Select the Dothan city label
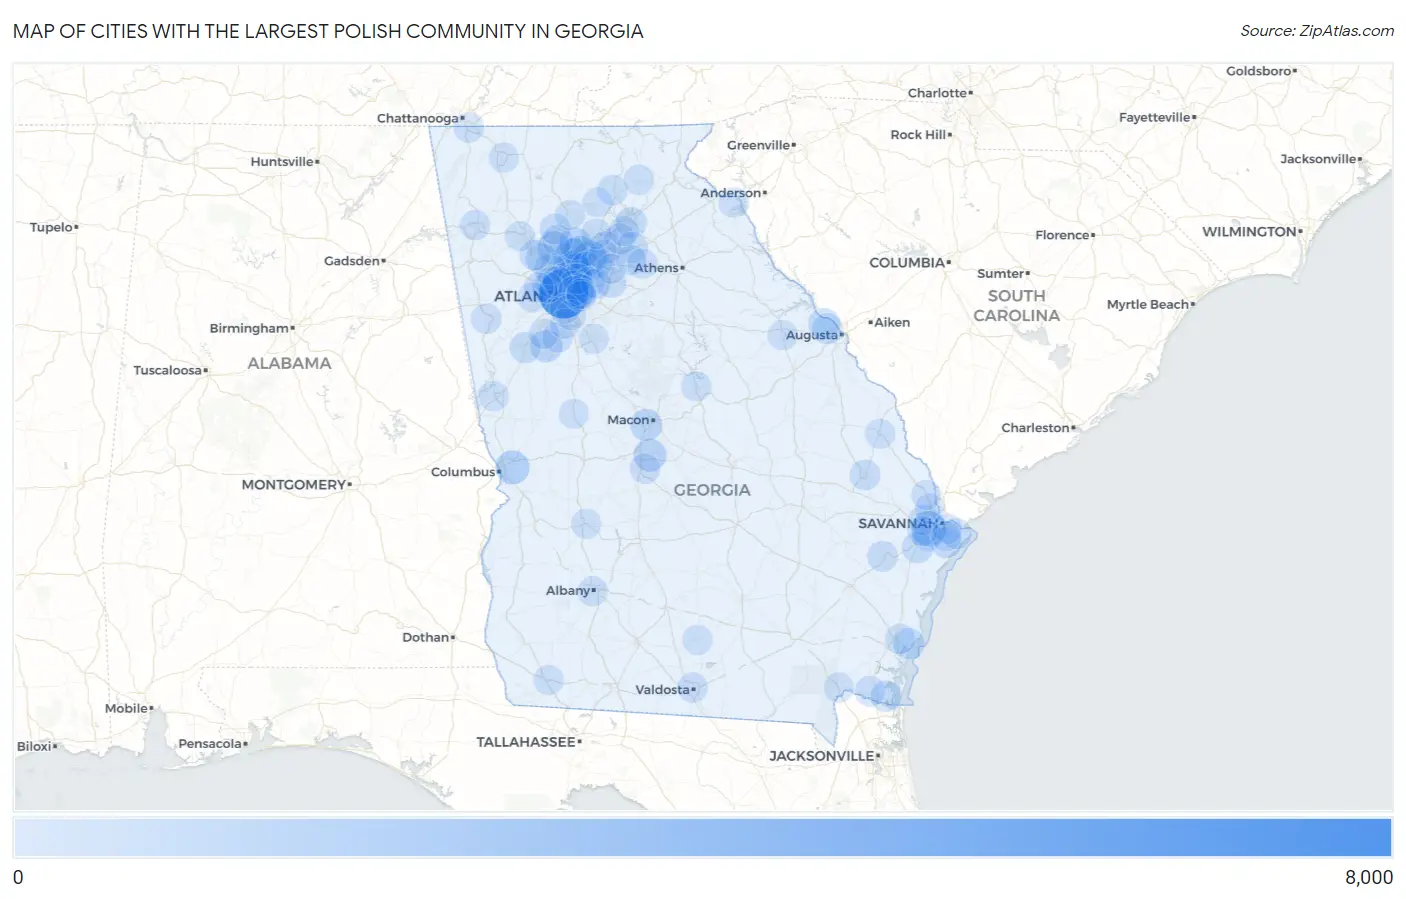Image resolution: width=1406 pixels, height=899 pixels. tap(426, 637)
